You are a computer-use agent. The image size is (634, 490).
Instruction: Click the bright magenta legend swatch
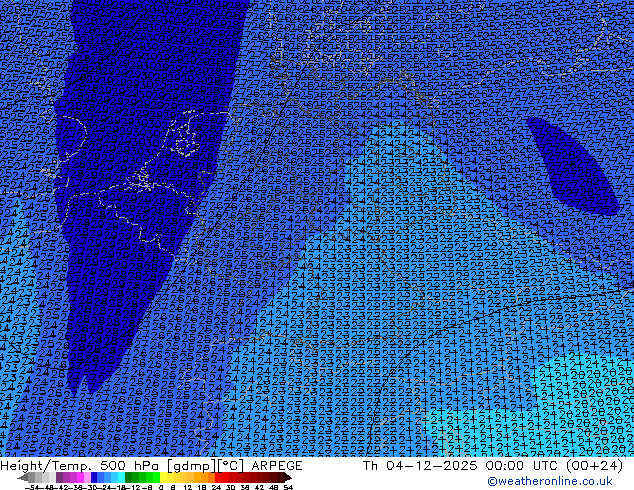80,477
